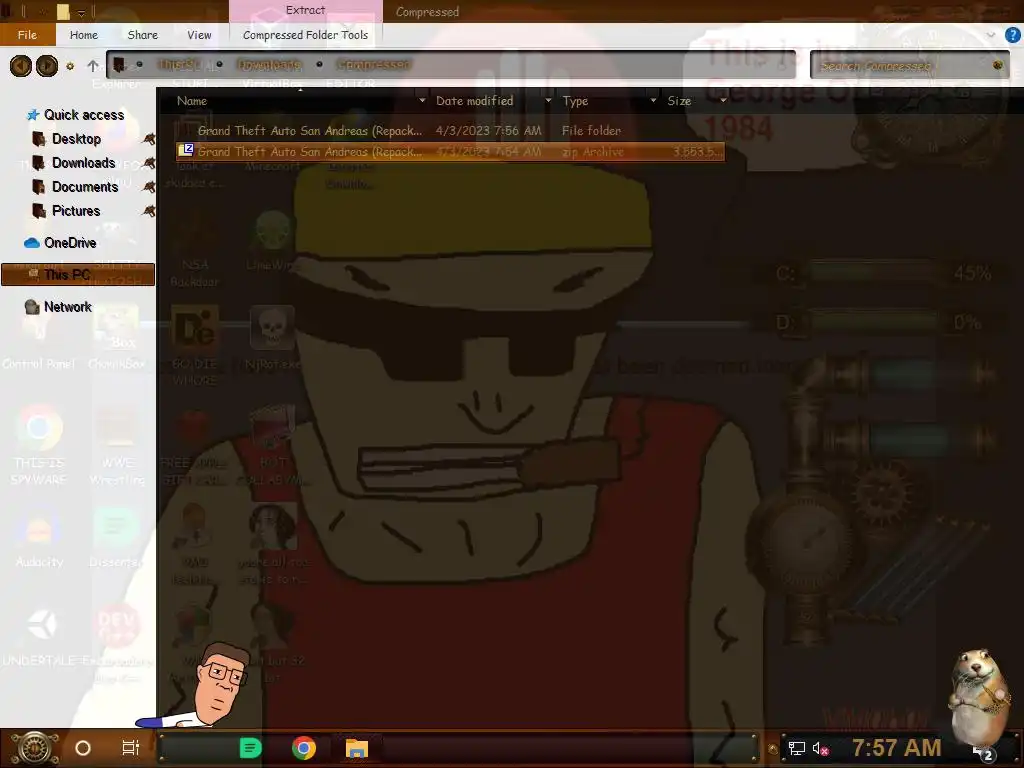Switch to the View ribbon tab
This screenshot has width=1024, height=768.
click(x=199, y=35)
